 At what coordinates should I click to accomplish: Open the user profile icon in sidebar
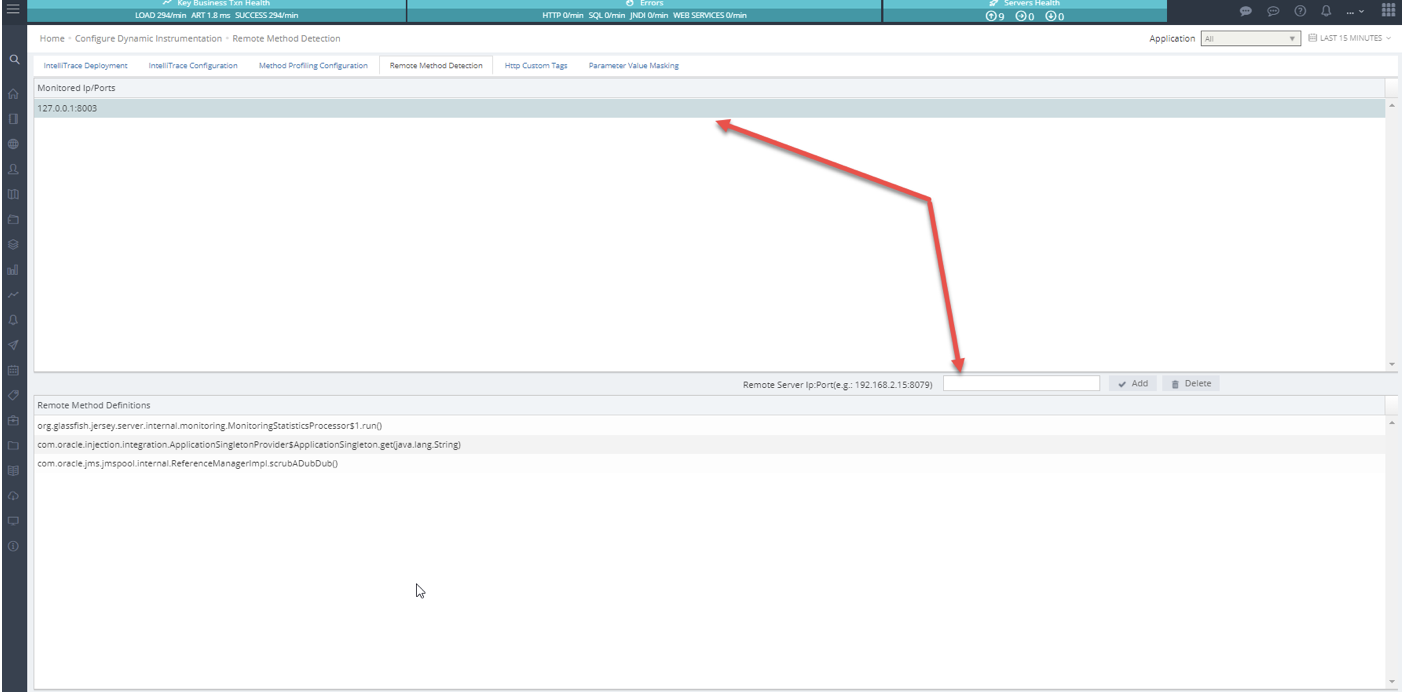pyautogui.click(x=13, y=169)
